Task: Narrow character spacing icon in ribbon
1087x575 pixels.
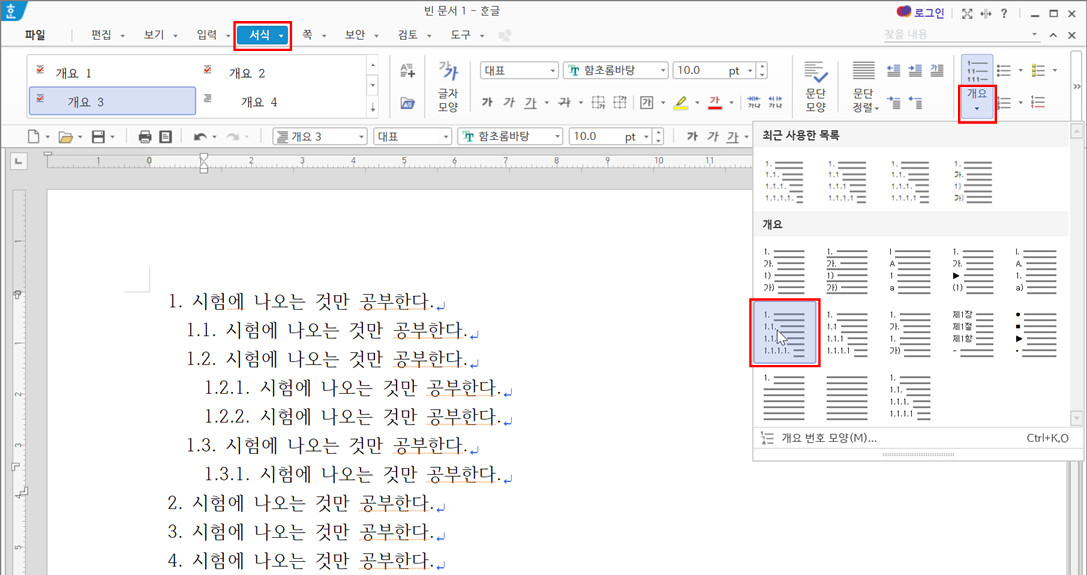Action: pyautogui.click(x=754, y=103)
